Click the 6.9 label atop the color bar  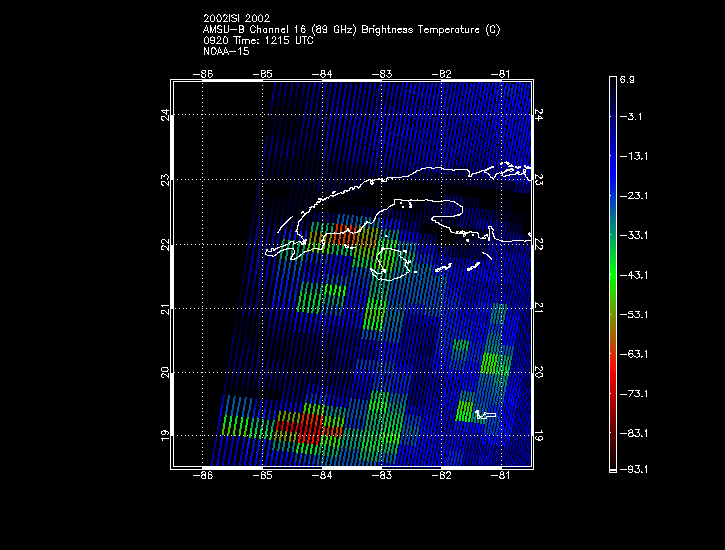[x=628, y=78]
